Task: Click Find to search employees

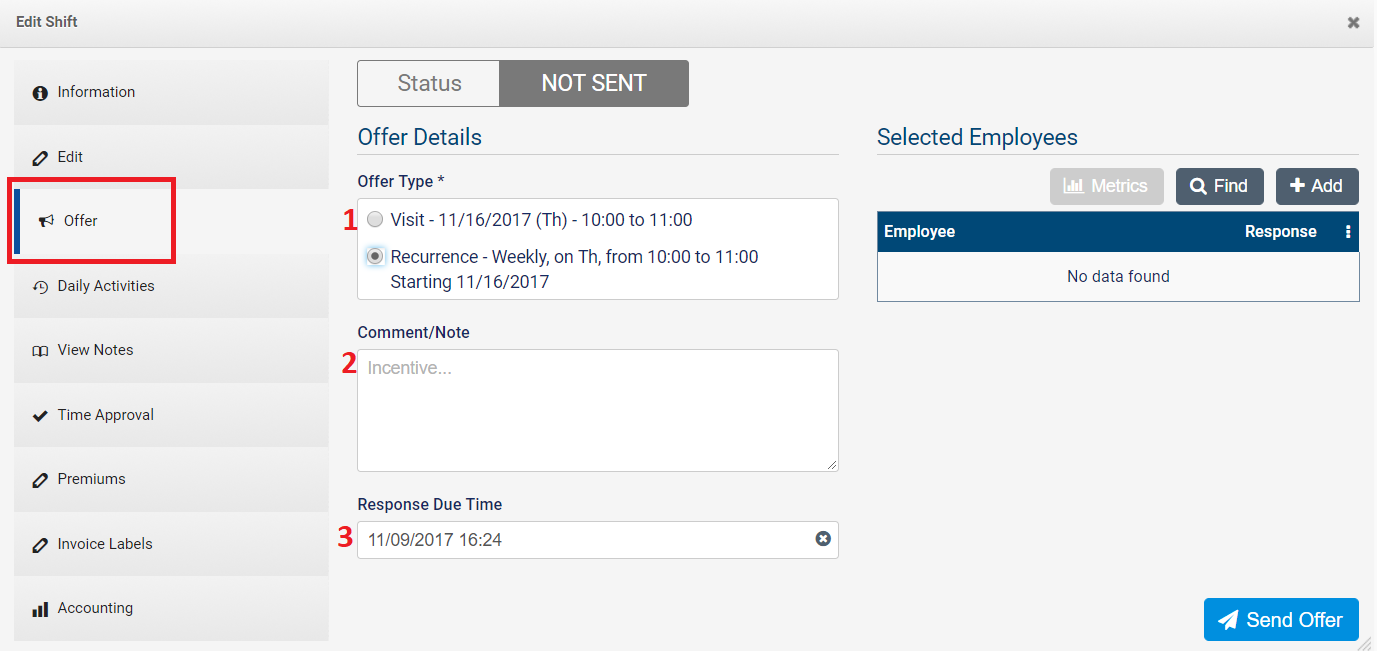Action: [x=1219, y=186]
